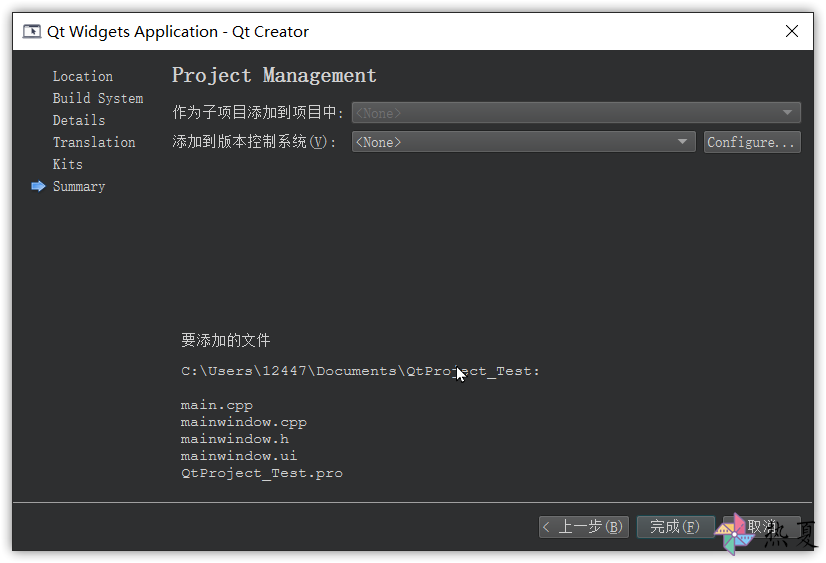Viewport: 826px width, 563px height.
Task: Select the Translation wizard step
Action: (94, 143)
